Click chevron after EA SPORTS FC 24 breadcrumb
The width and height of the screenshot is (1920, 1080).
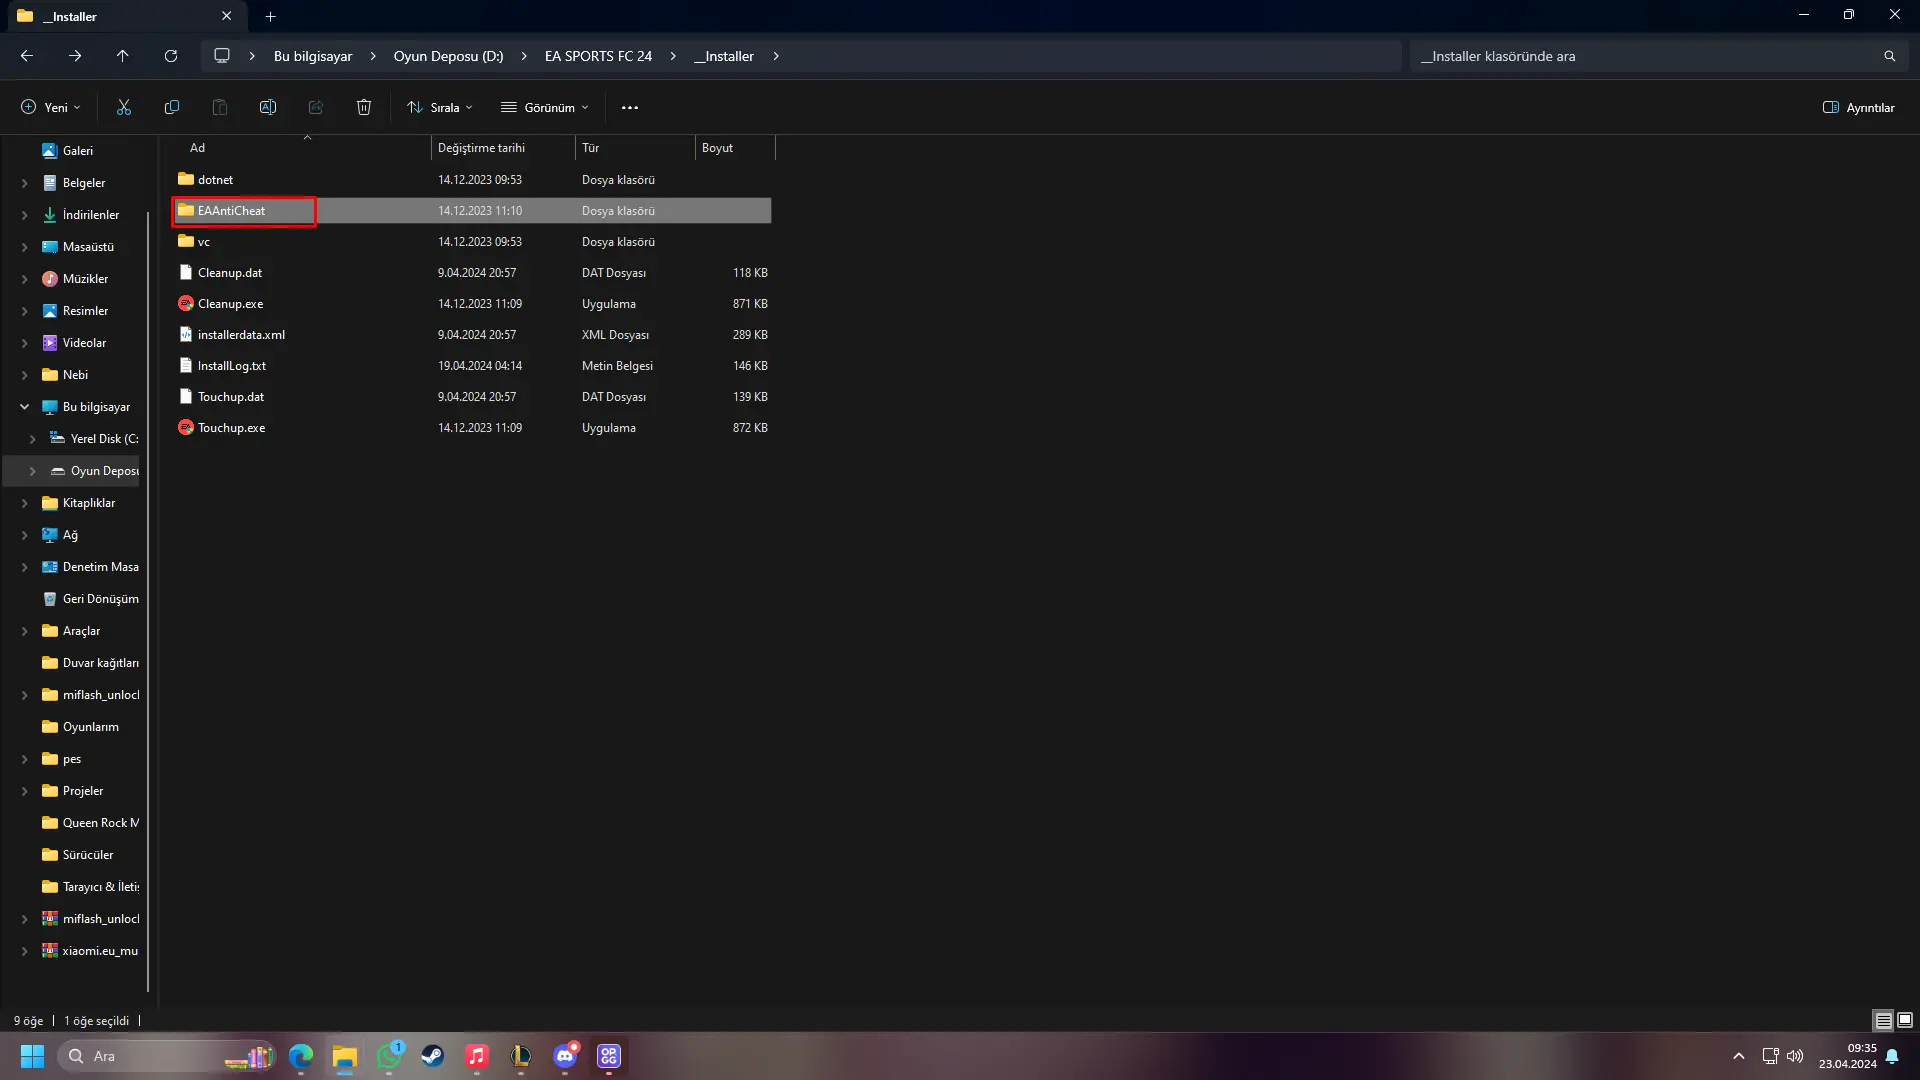click(673, 56)
